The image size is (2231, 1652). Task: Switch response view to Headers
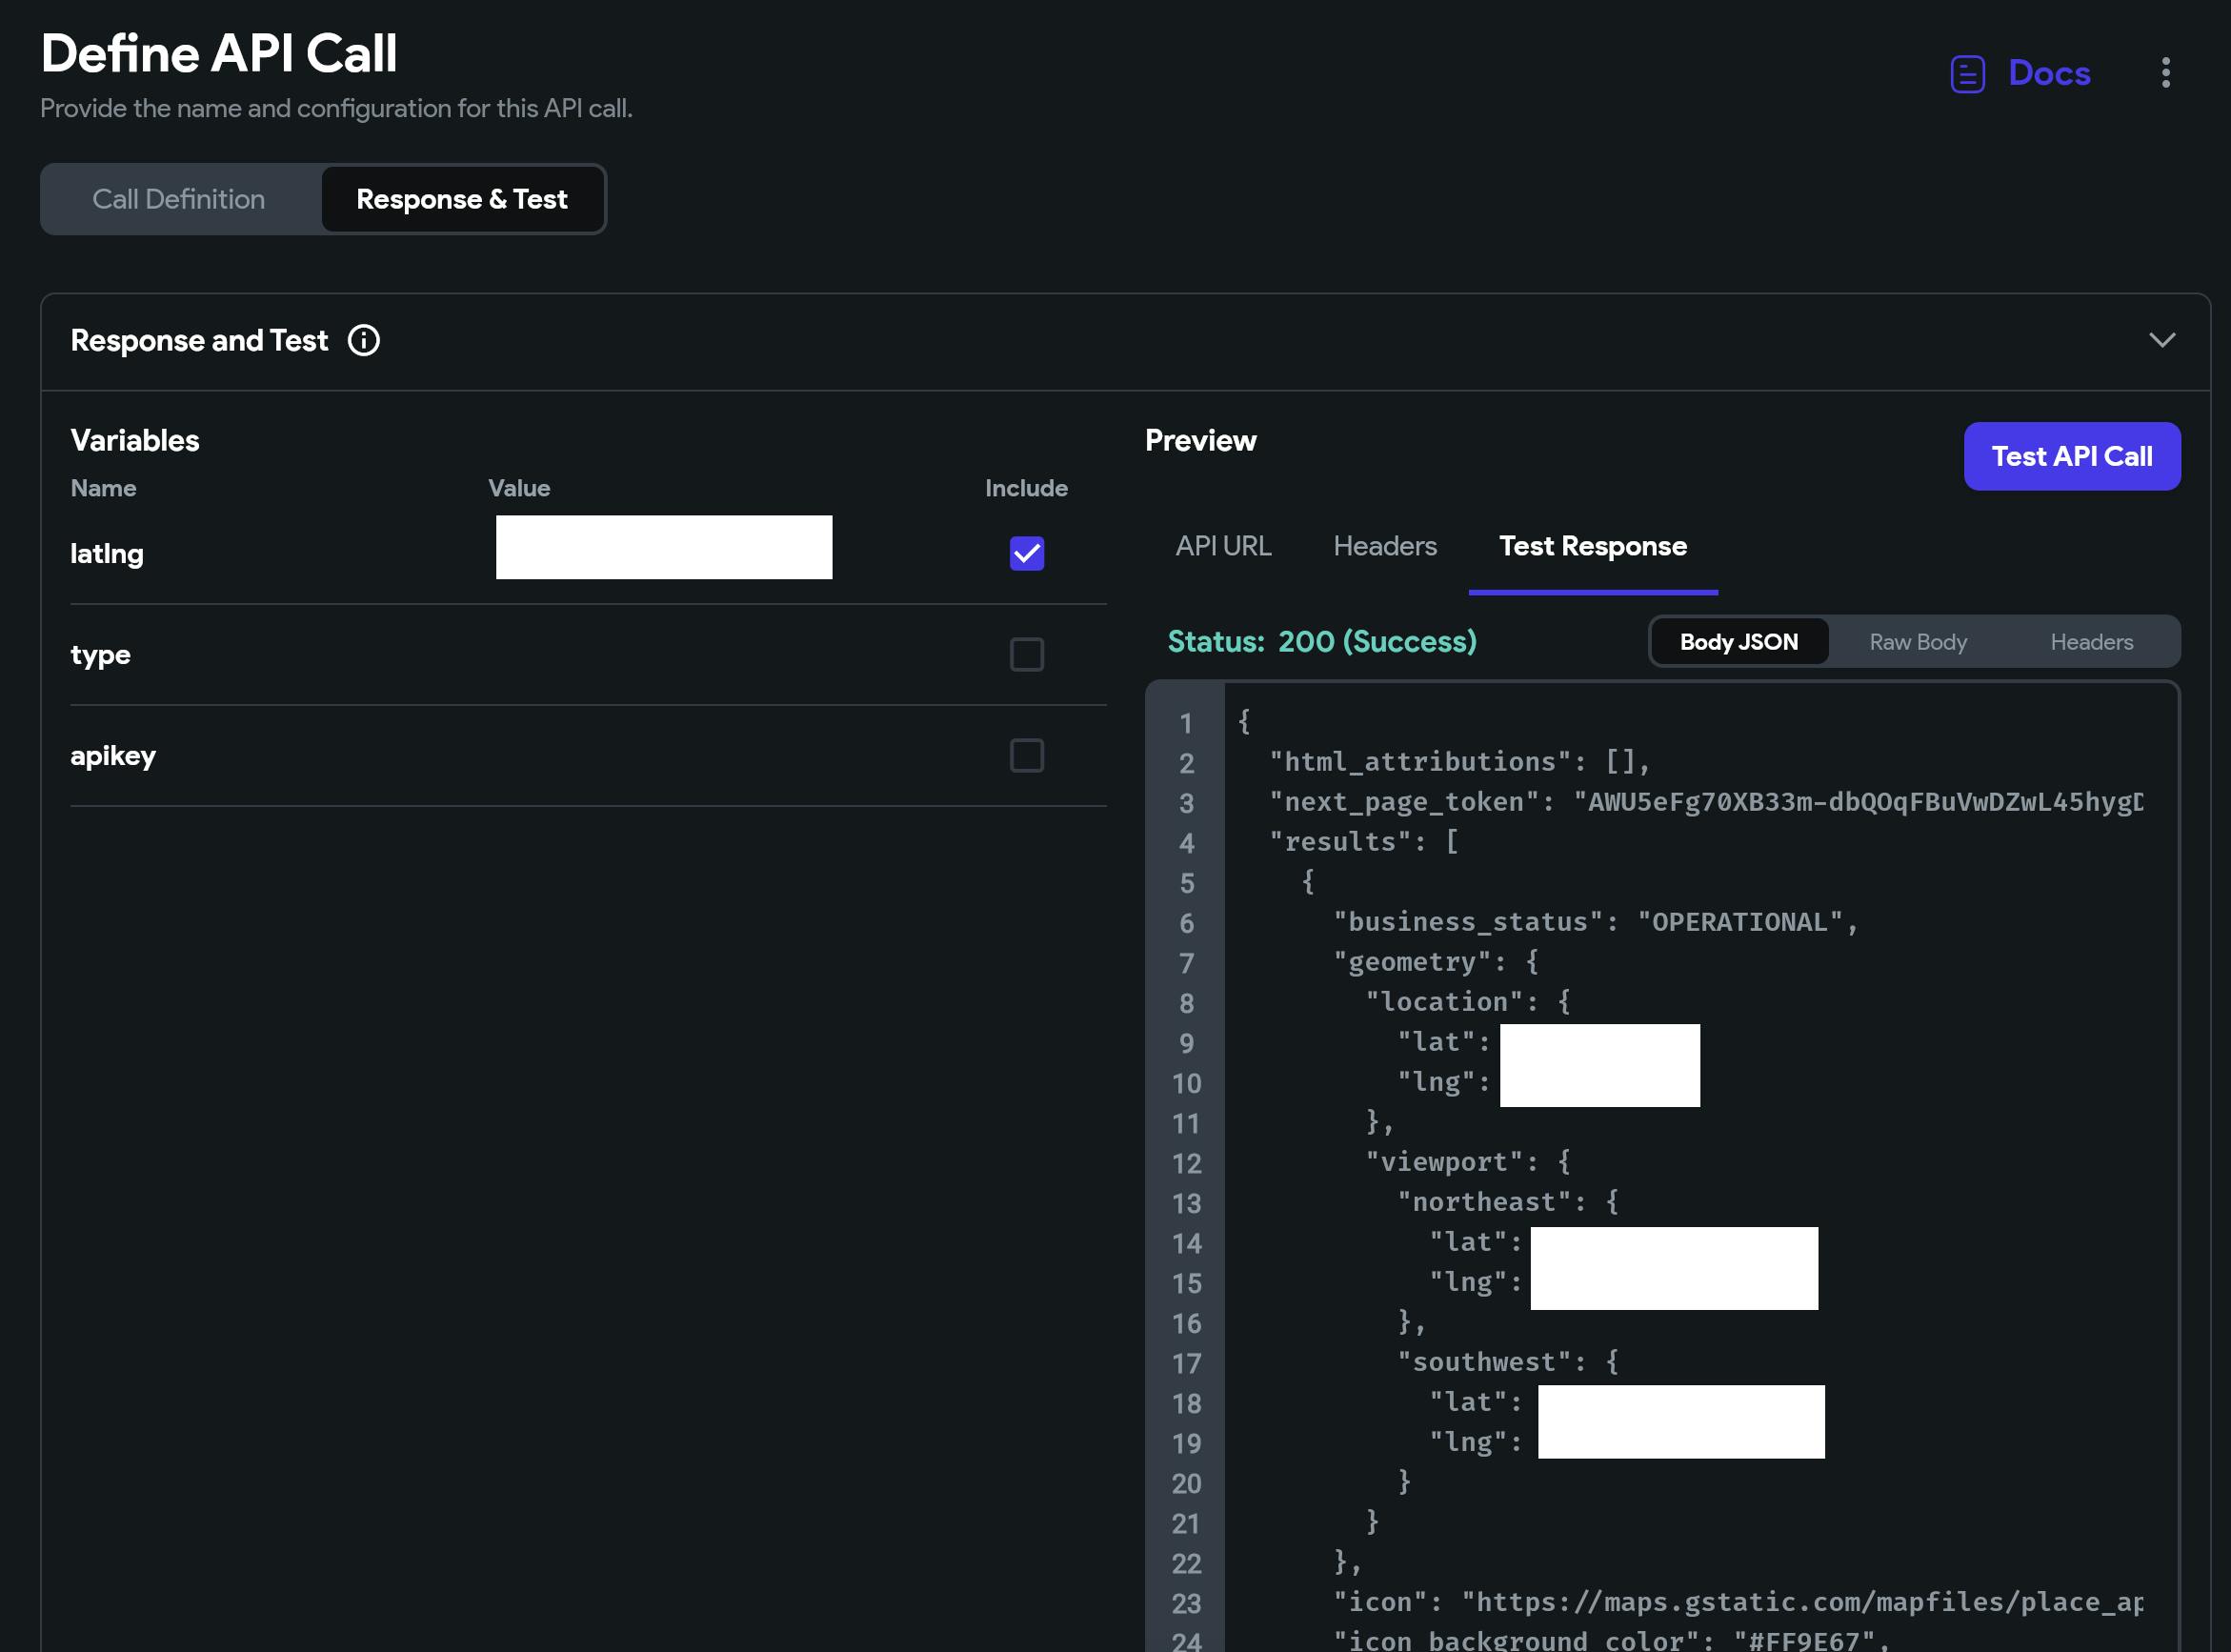pyautogui.click(x=2091, y=642)
